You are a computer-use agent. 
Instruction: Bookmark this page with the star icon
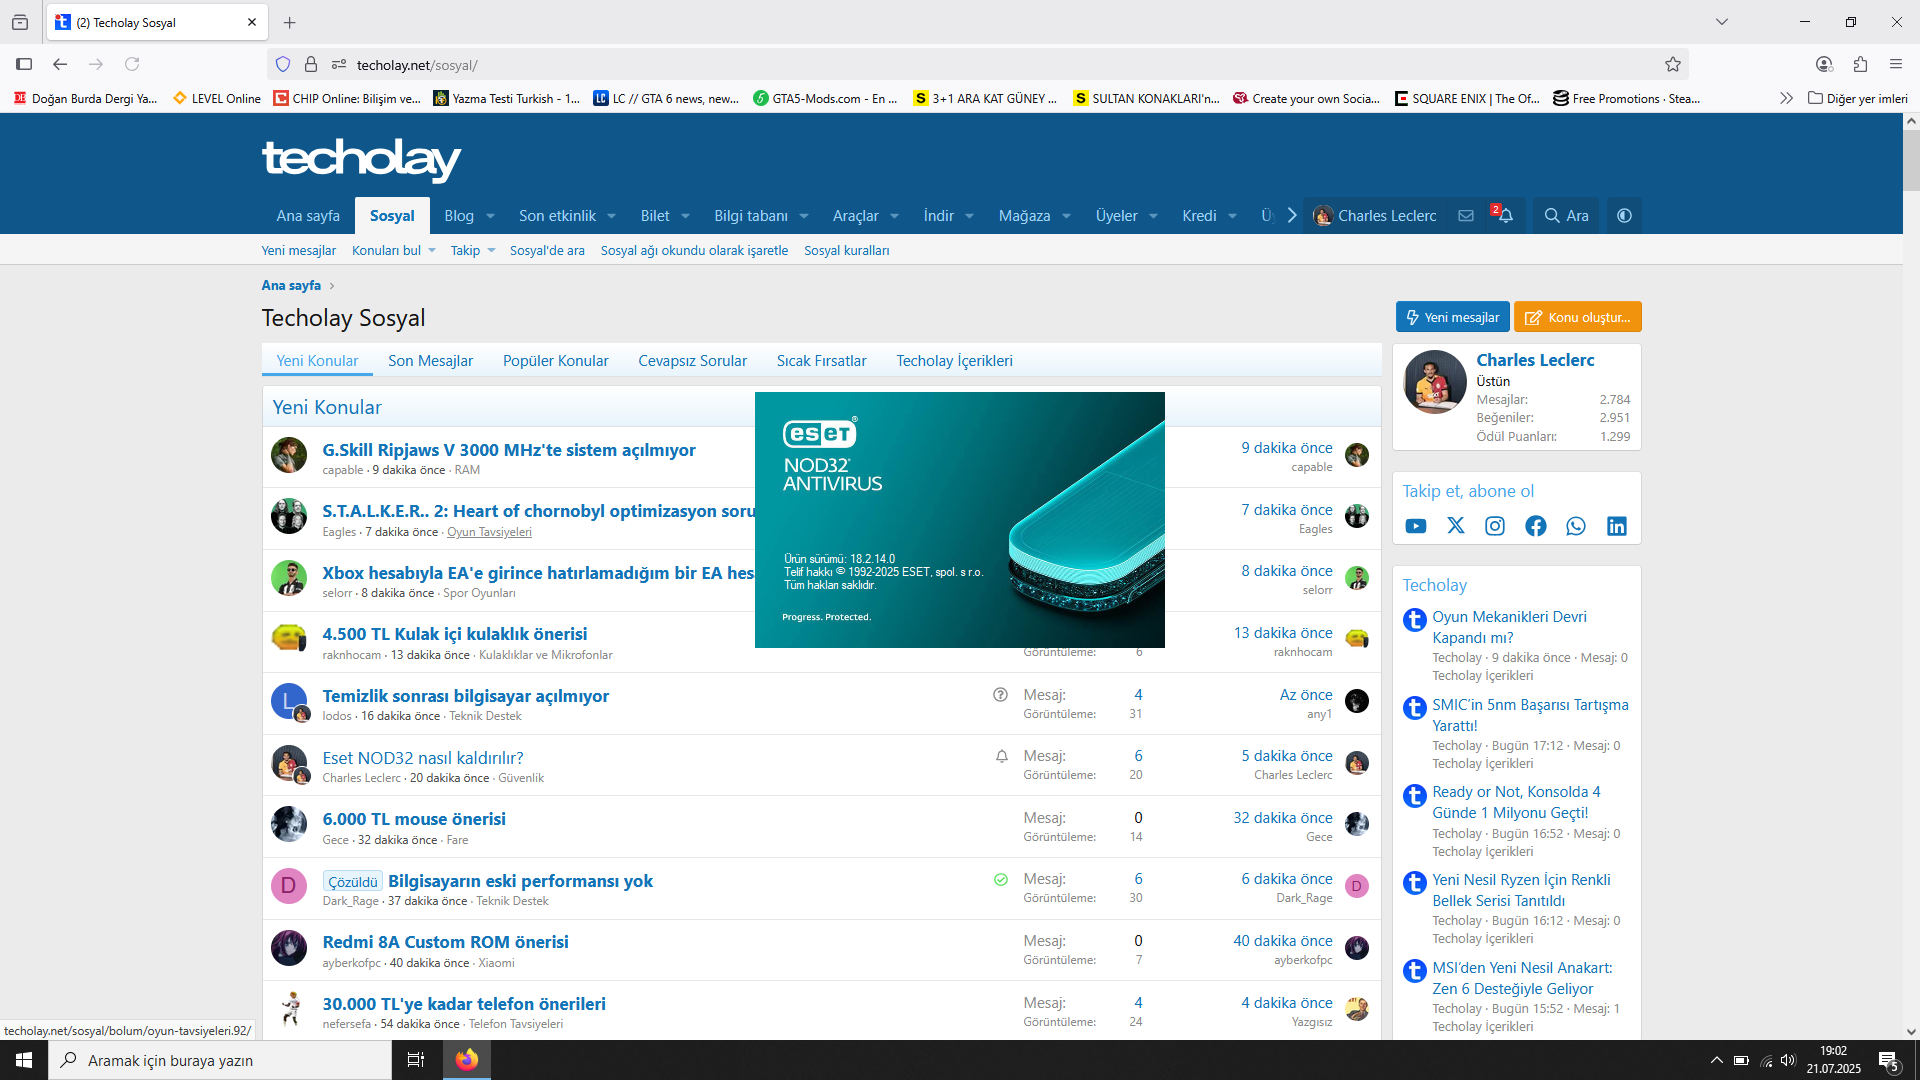pos(1673,64)
